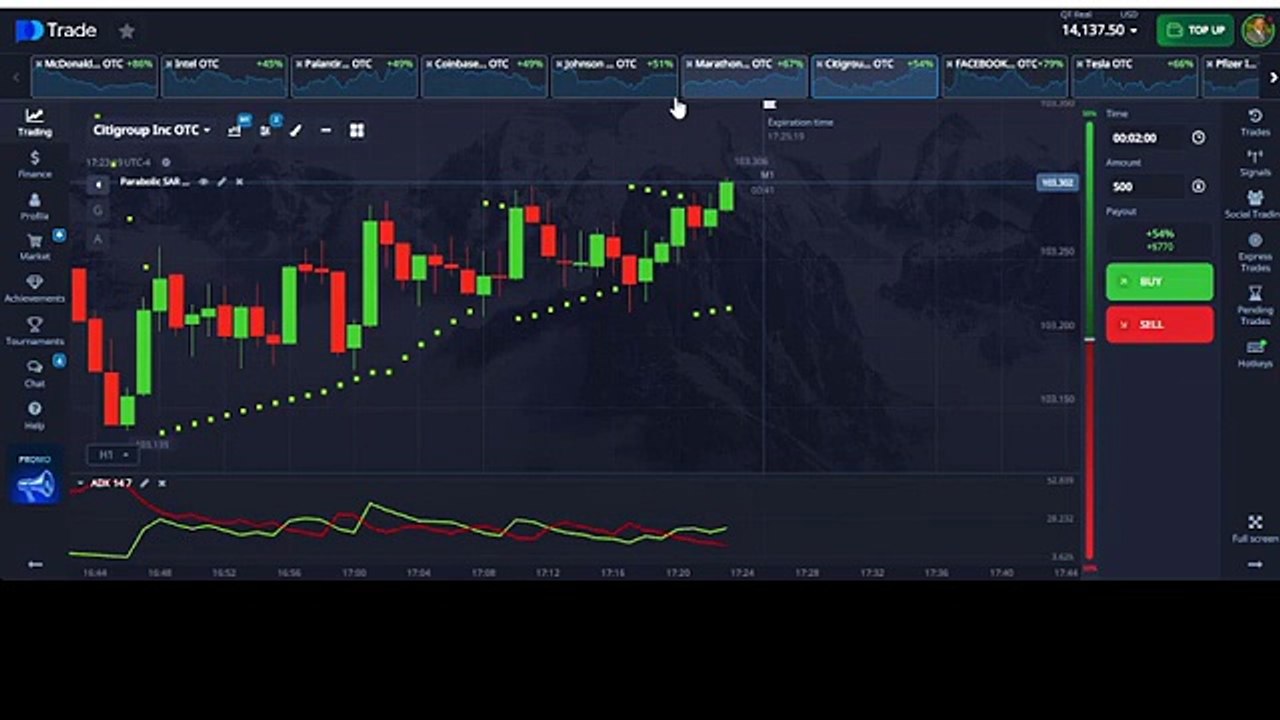Open Express Trades panel
1280x720 pixels.
[1255, 252]
